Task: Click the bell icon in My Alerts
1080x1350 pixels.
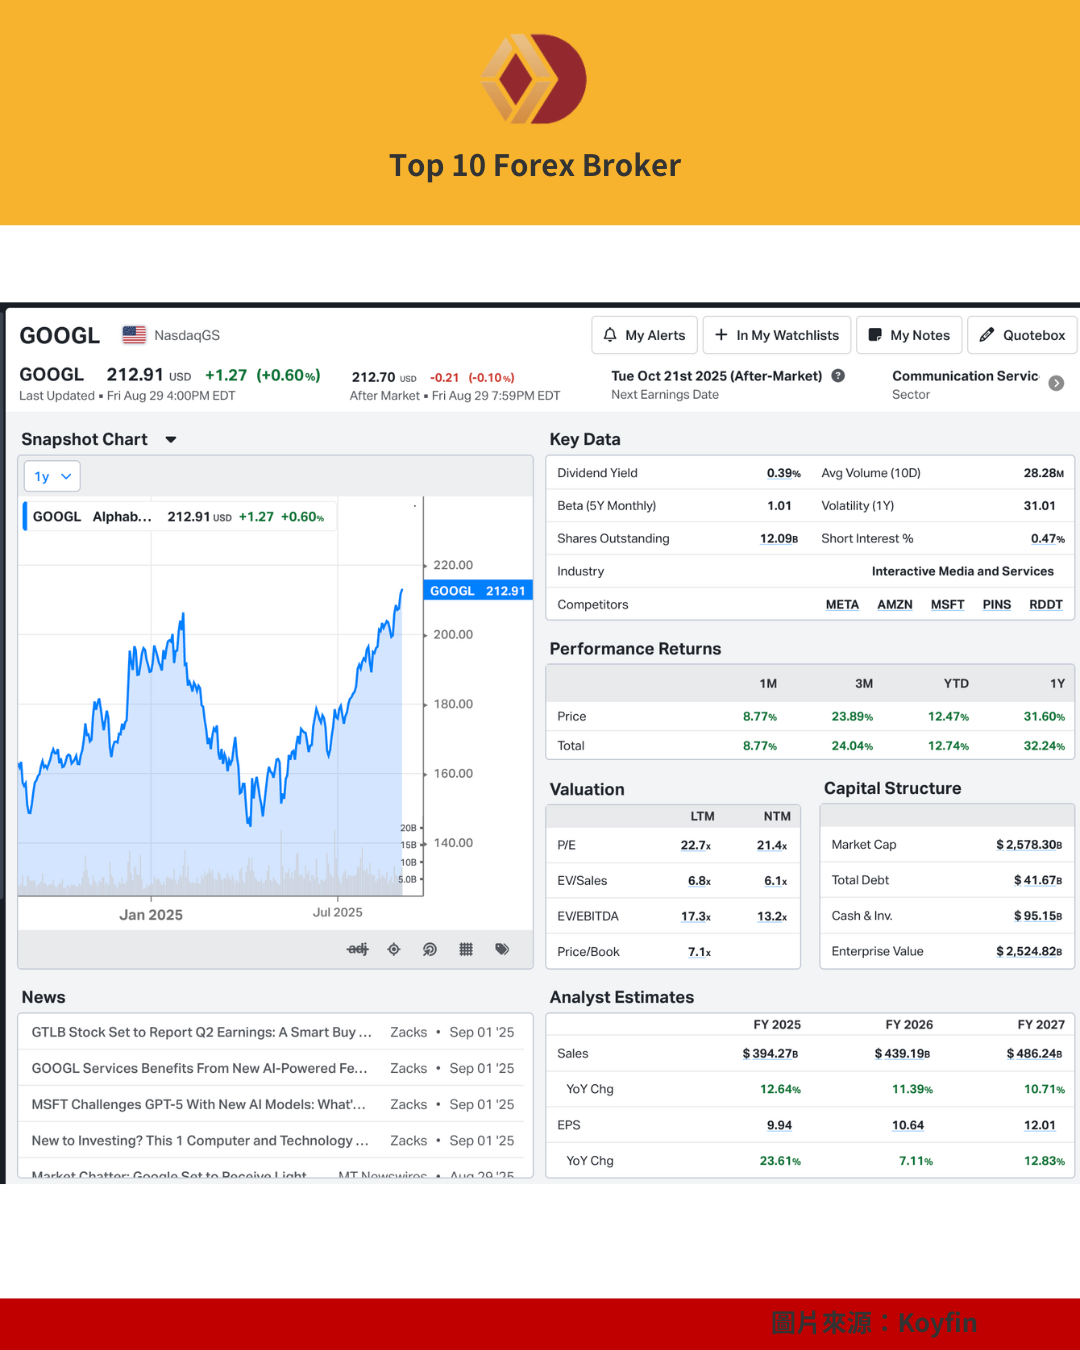Action: pyautogui.click(x=610, y=335)
